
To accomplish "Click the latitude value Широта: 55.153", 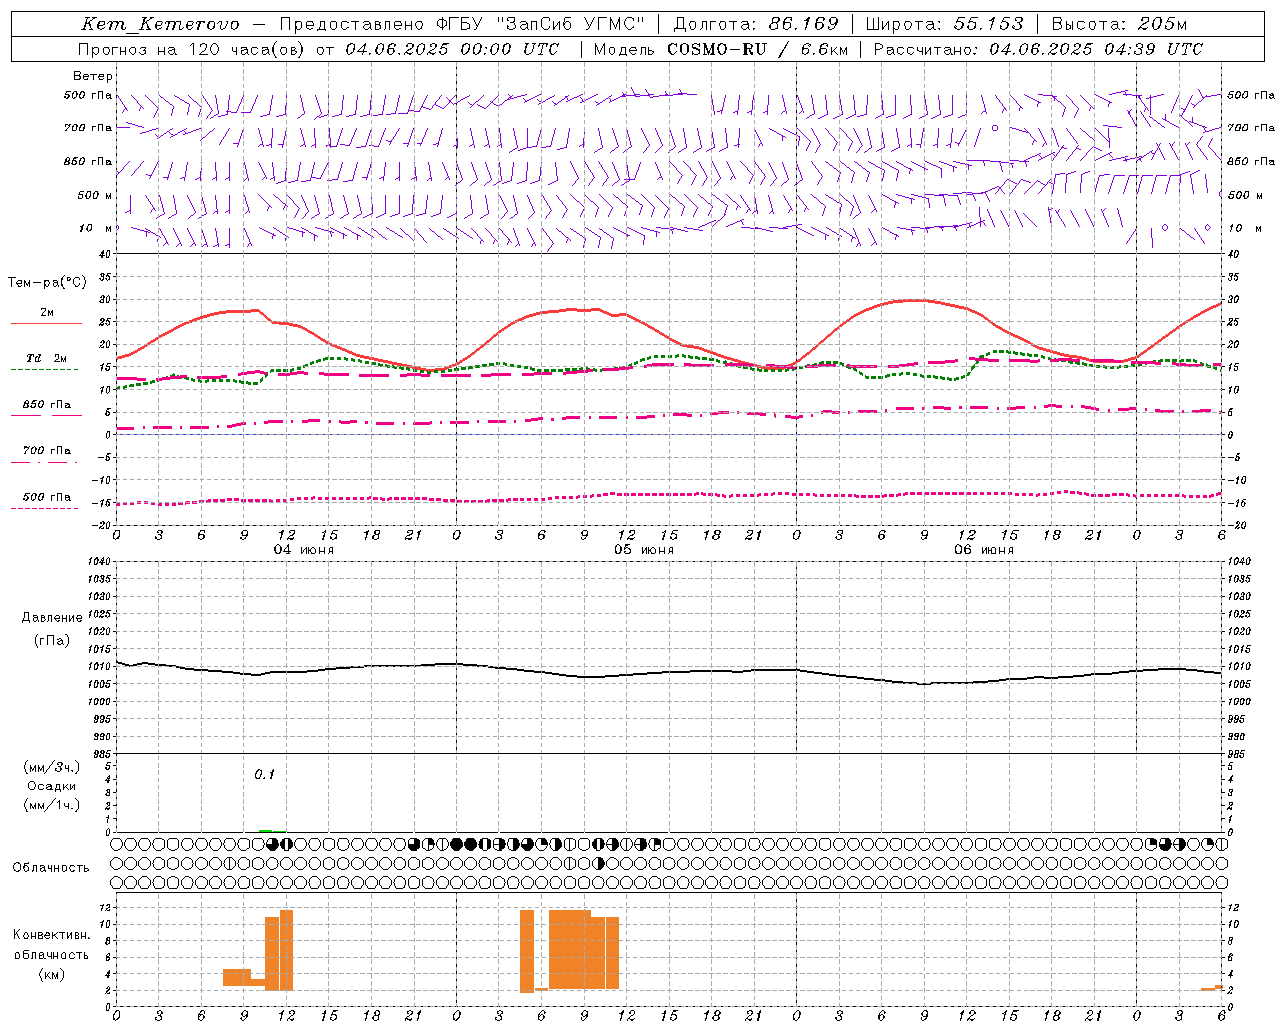I will click(945, 24).
